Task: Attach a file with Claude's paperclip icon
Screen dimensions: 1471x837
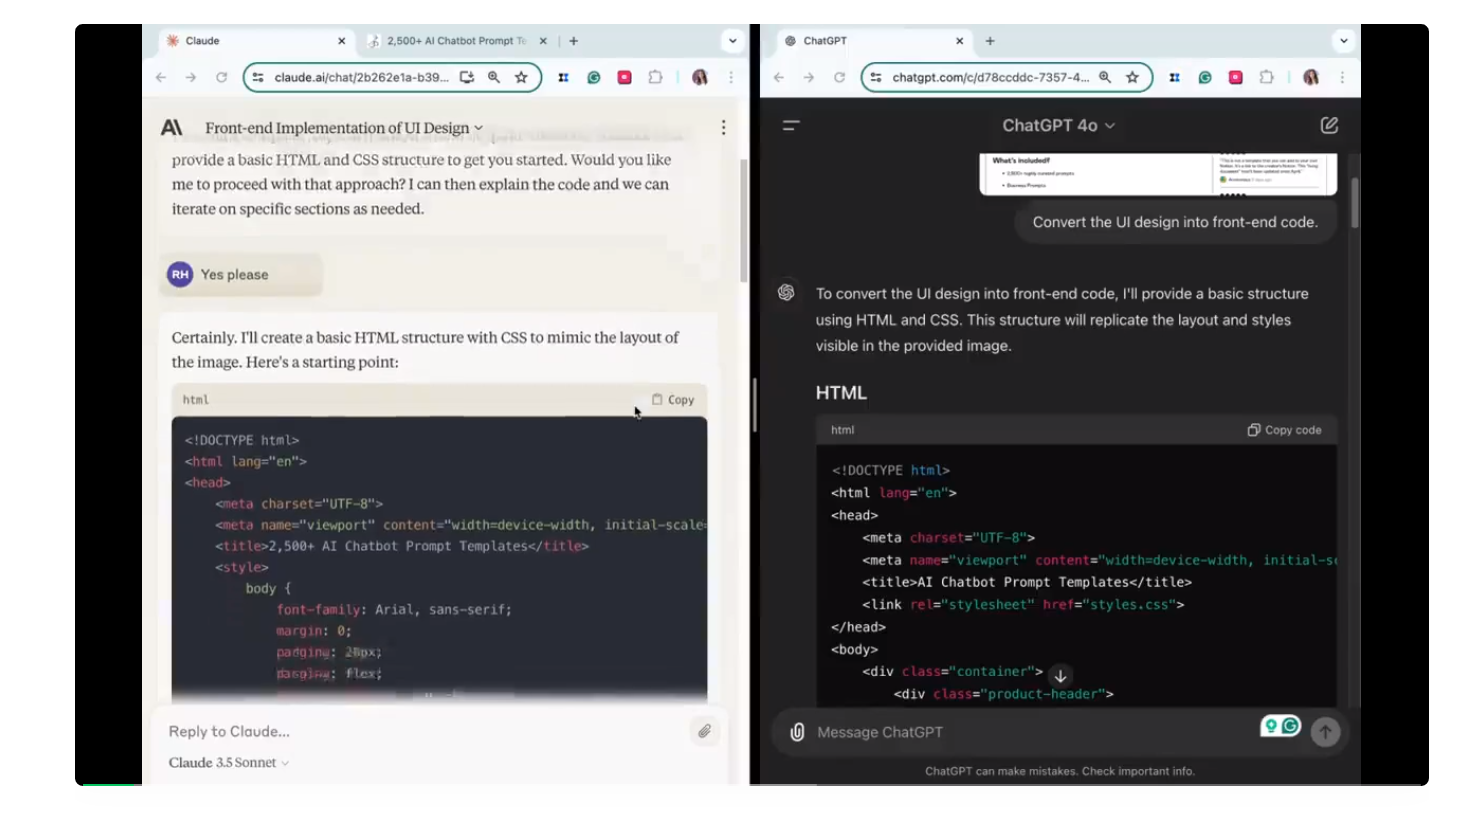Action: (704, 731)
